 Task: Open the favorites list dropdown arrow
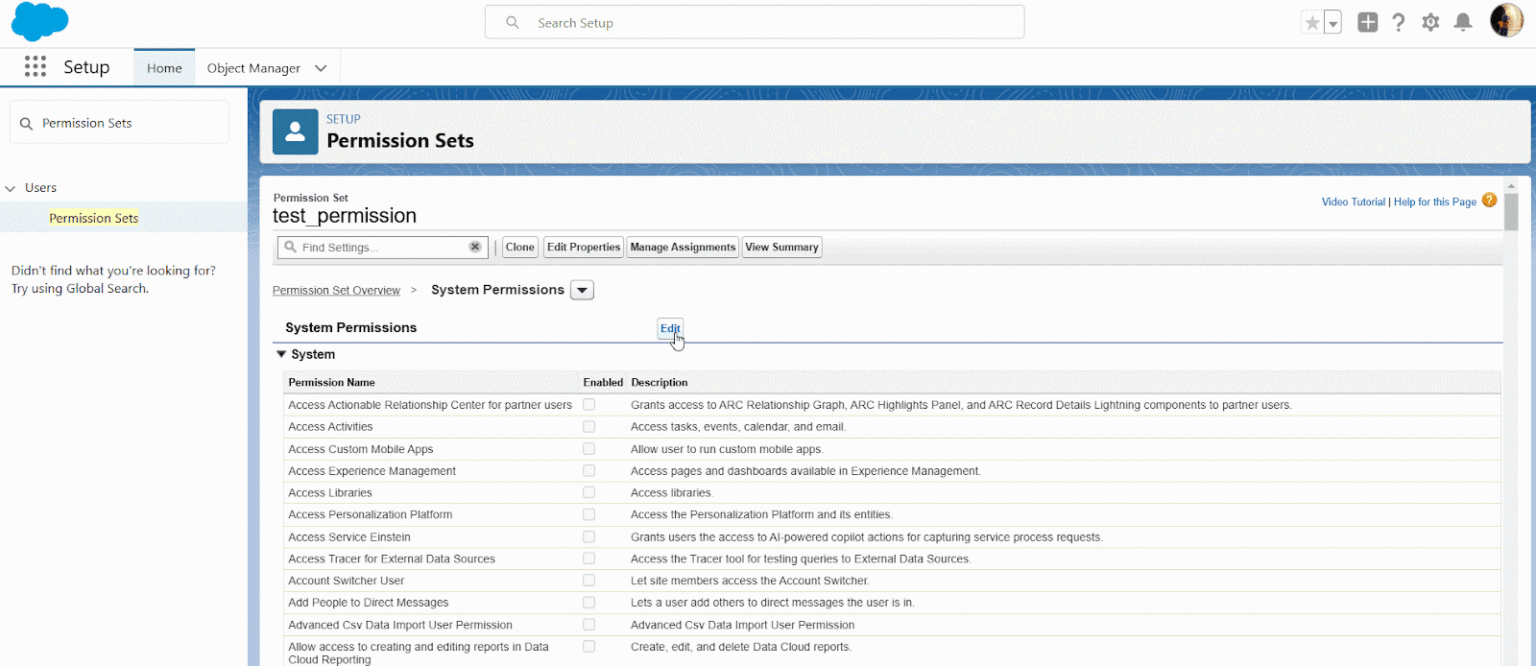coord(1333,23)
